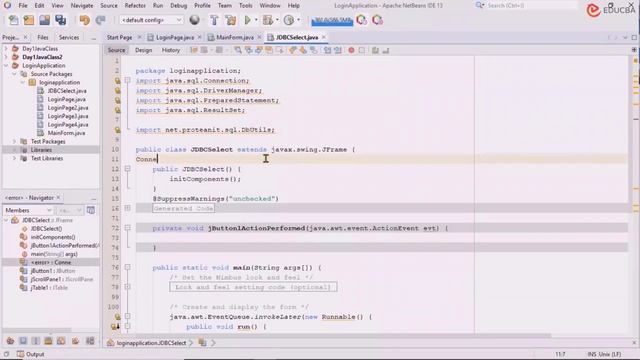Open the Run Project dropdown arrow
The height and width of the screenshot is (360, 640).
coord(256,20)
